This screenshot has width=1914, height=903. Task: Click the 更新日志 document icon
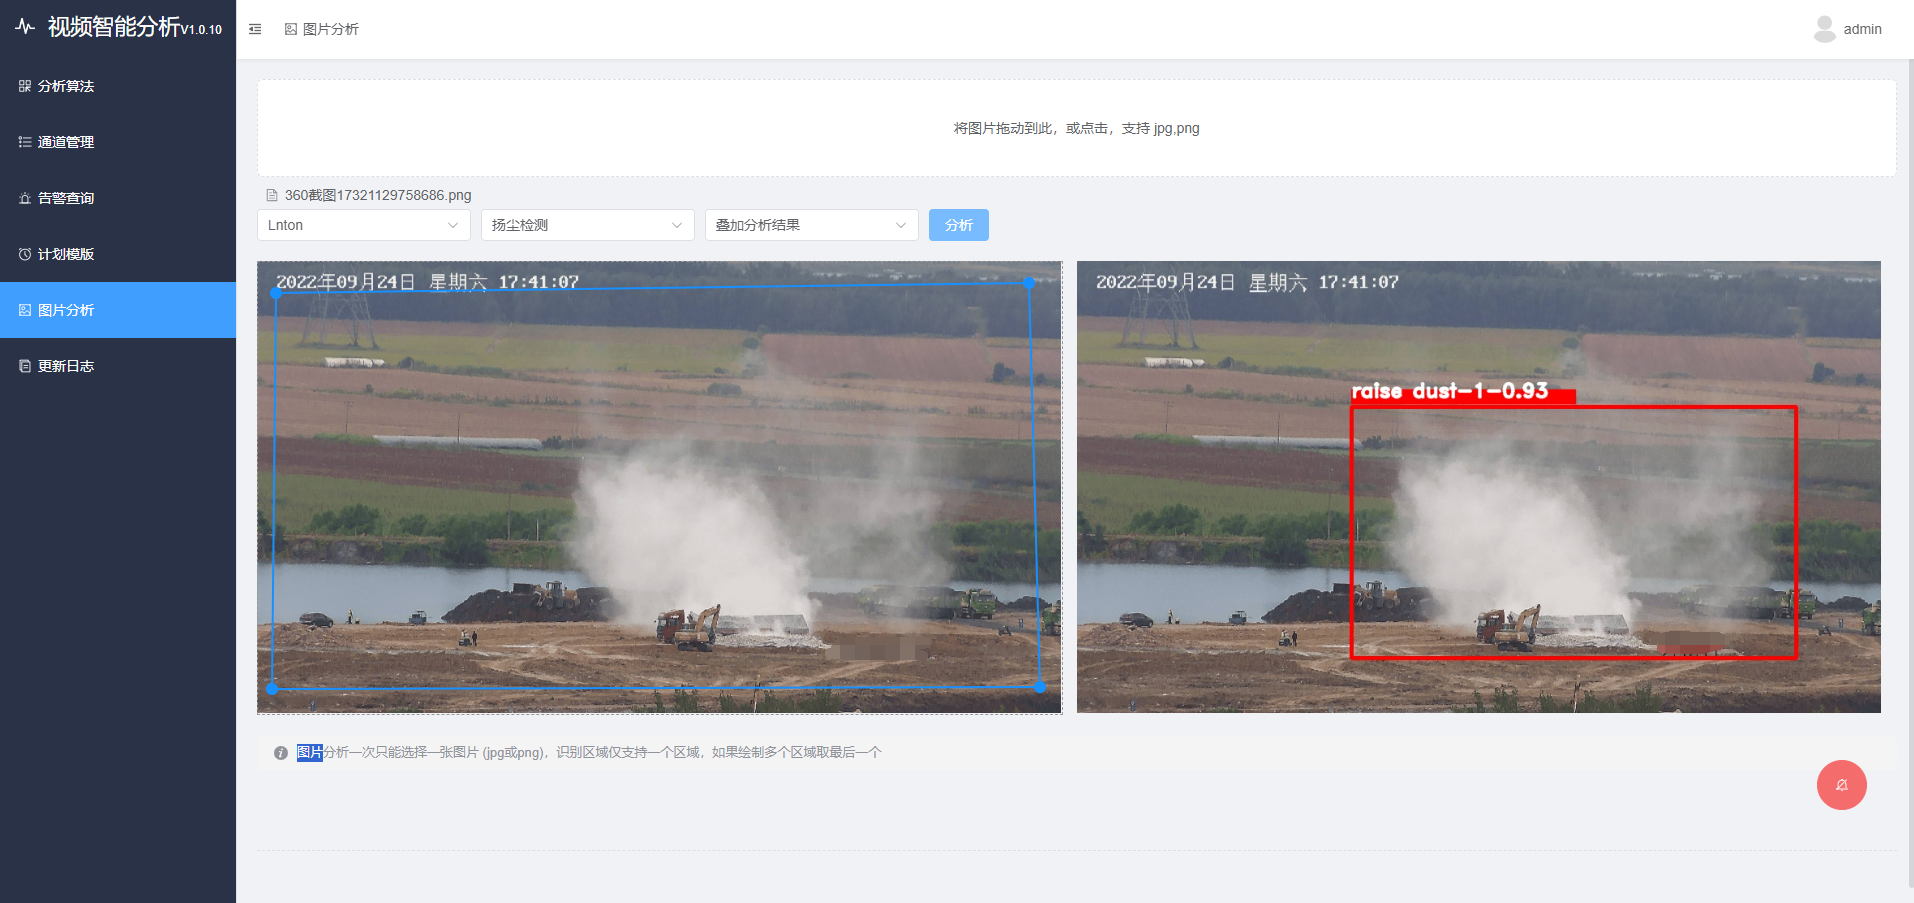pyautogui.click(x=25, y=366)
